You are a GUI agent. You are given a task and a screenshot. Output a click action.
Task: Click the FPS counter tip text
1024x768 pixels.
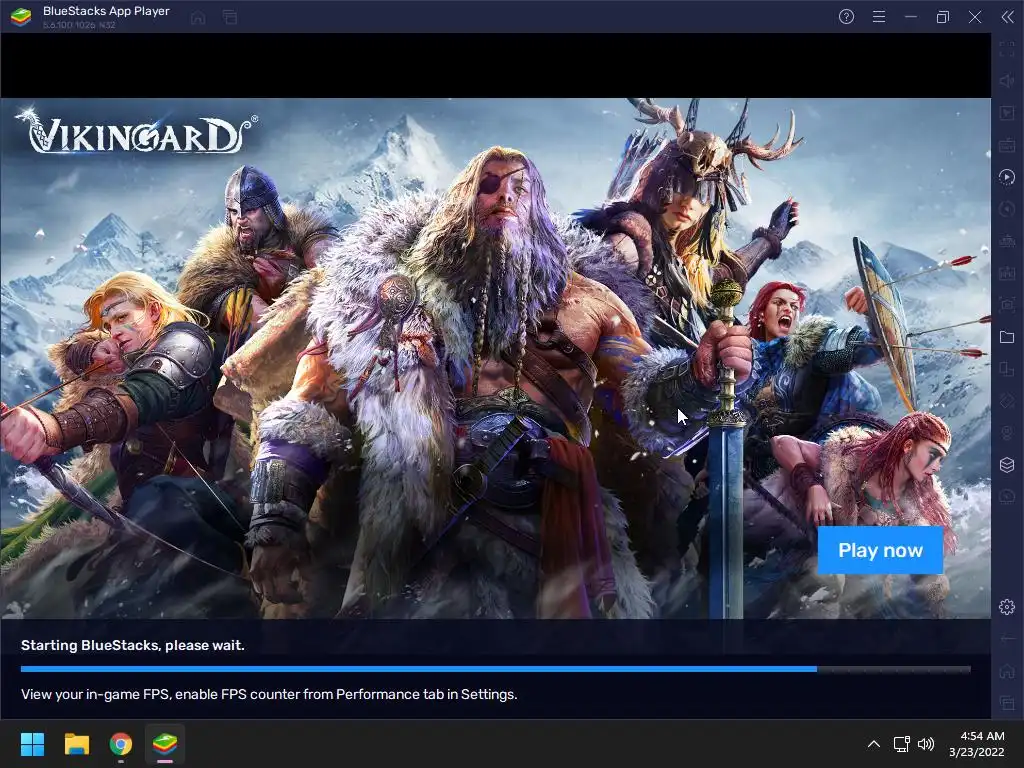269,694
